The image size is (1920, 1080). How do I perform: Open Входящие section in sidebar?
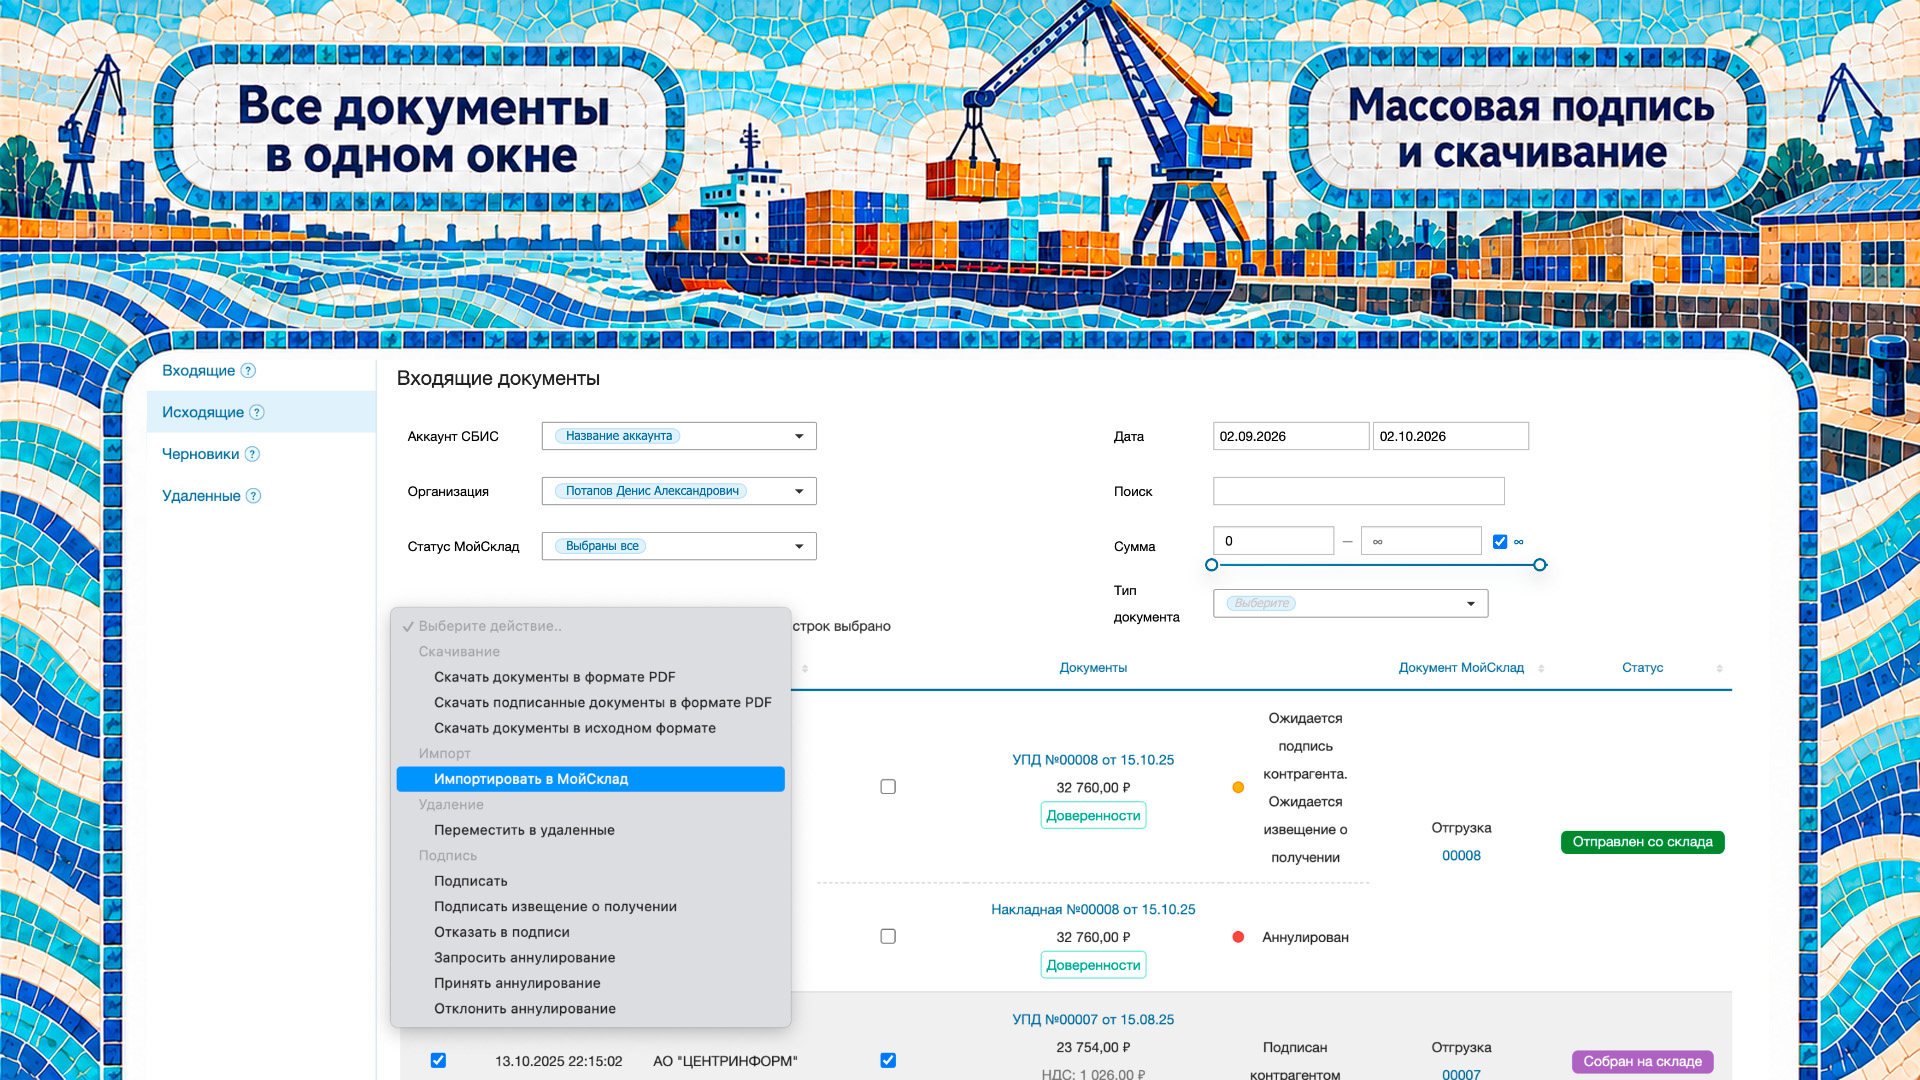click(x=198, y=371)
